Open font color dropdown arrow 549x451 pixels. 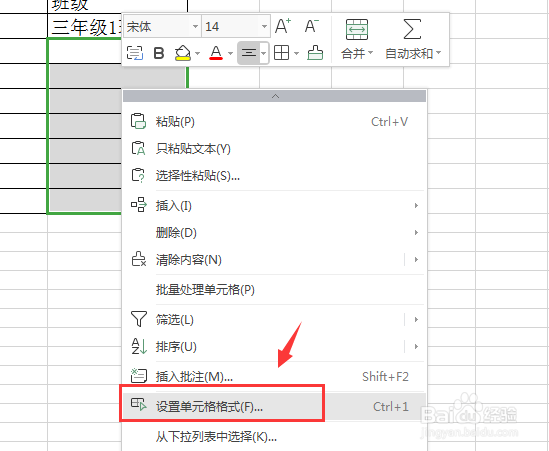coord(230,54)
